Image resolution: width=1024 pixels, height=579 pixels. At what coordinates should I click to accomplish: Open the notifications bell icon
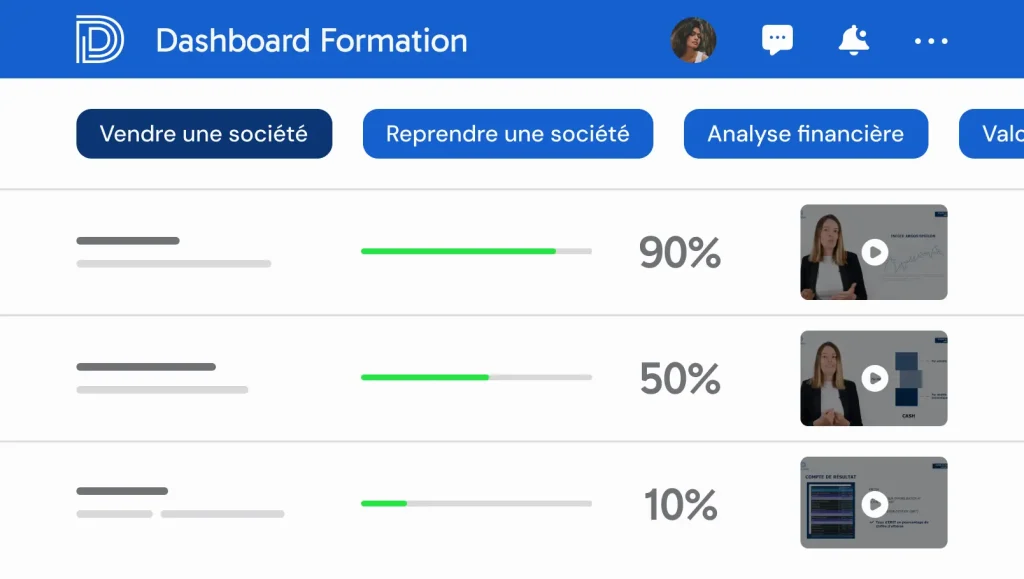pos(853,40)
